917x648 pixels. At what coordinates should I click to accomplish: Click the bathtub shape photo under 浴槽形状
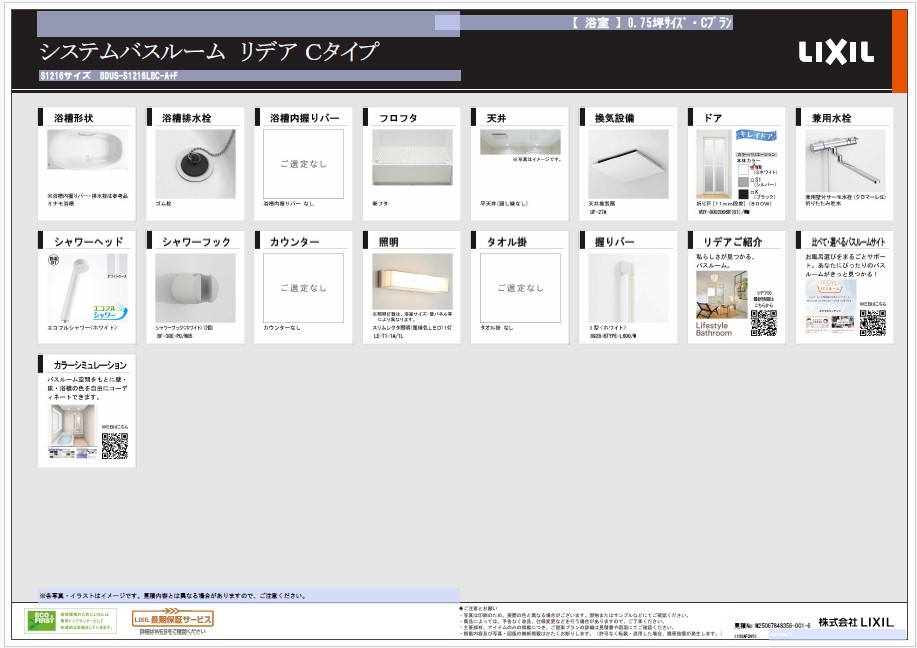[87, 150]
